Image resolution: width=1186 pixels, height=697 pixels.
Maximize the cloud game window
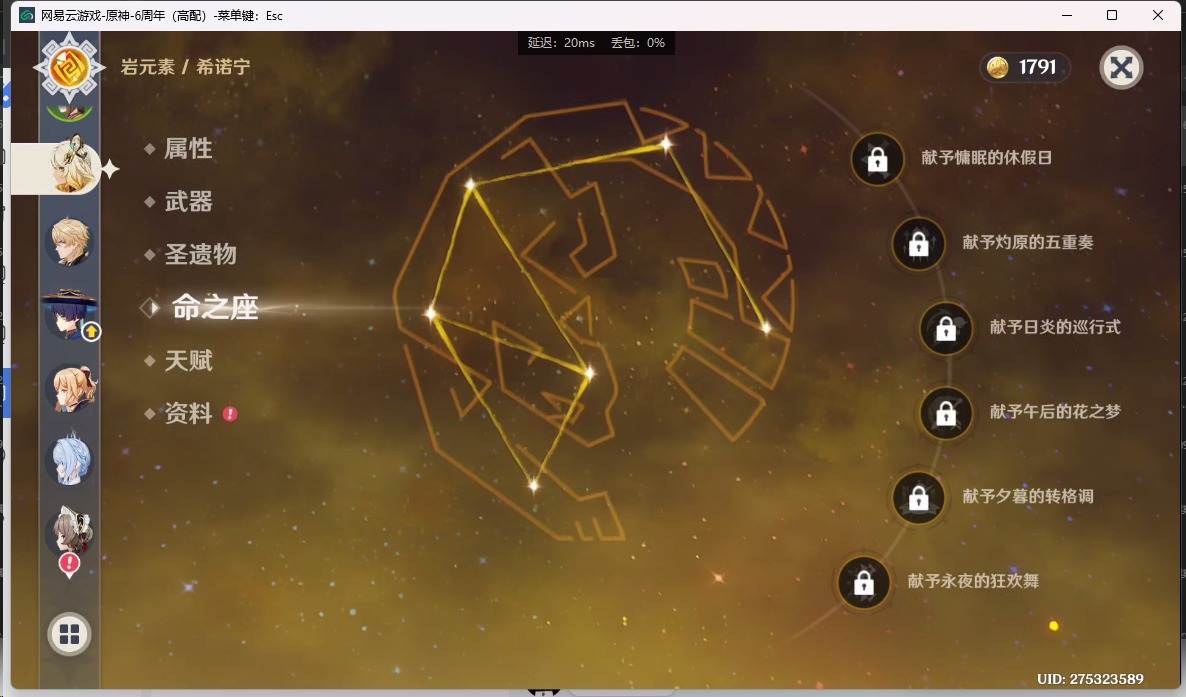pos(1112,15)
